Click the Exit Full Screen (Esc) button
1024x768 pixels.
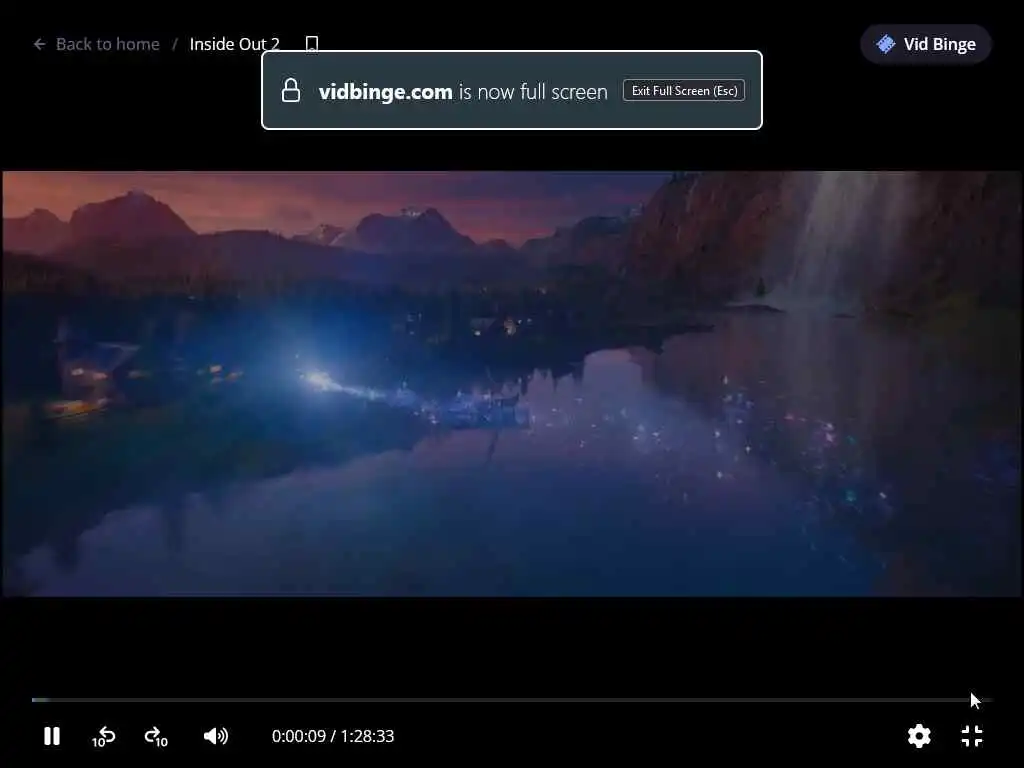pyautogui.click(x=684, y=90)
